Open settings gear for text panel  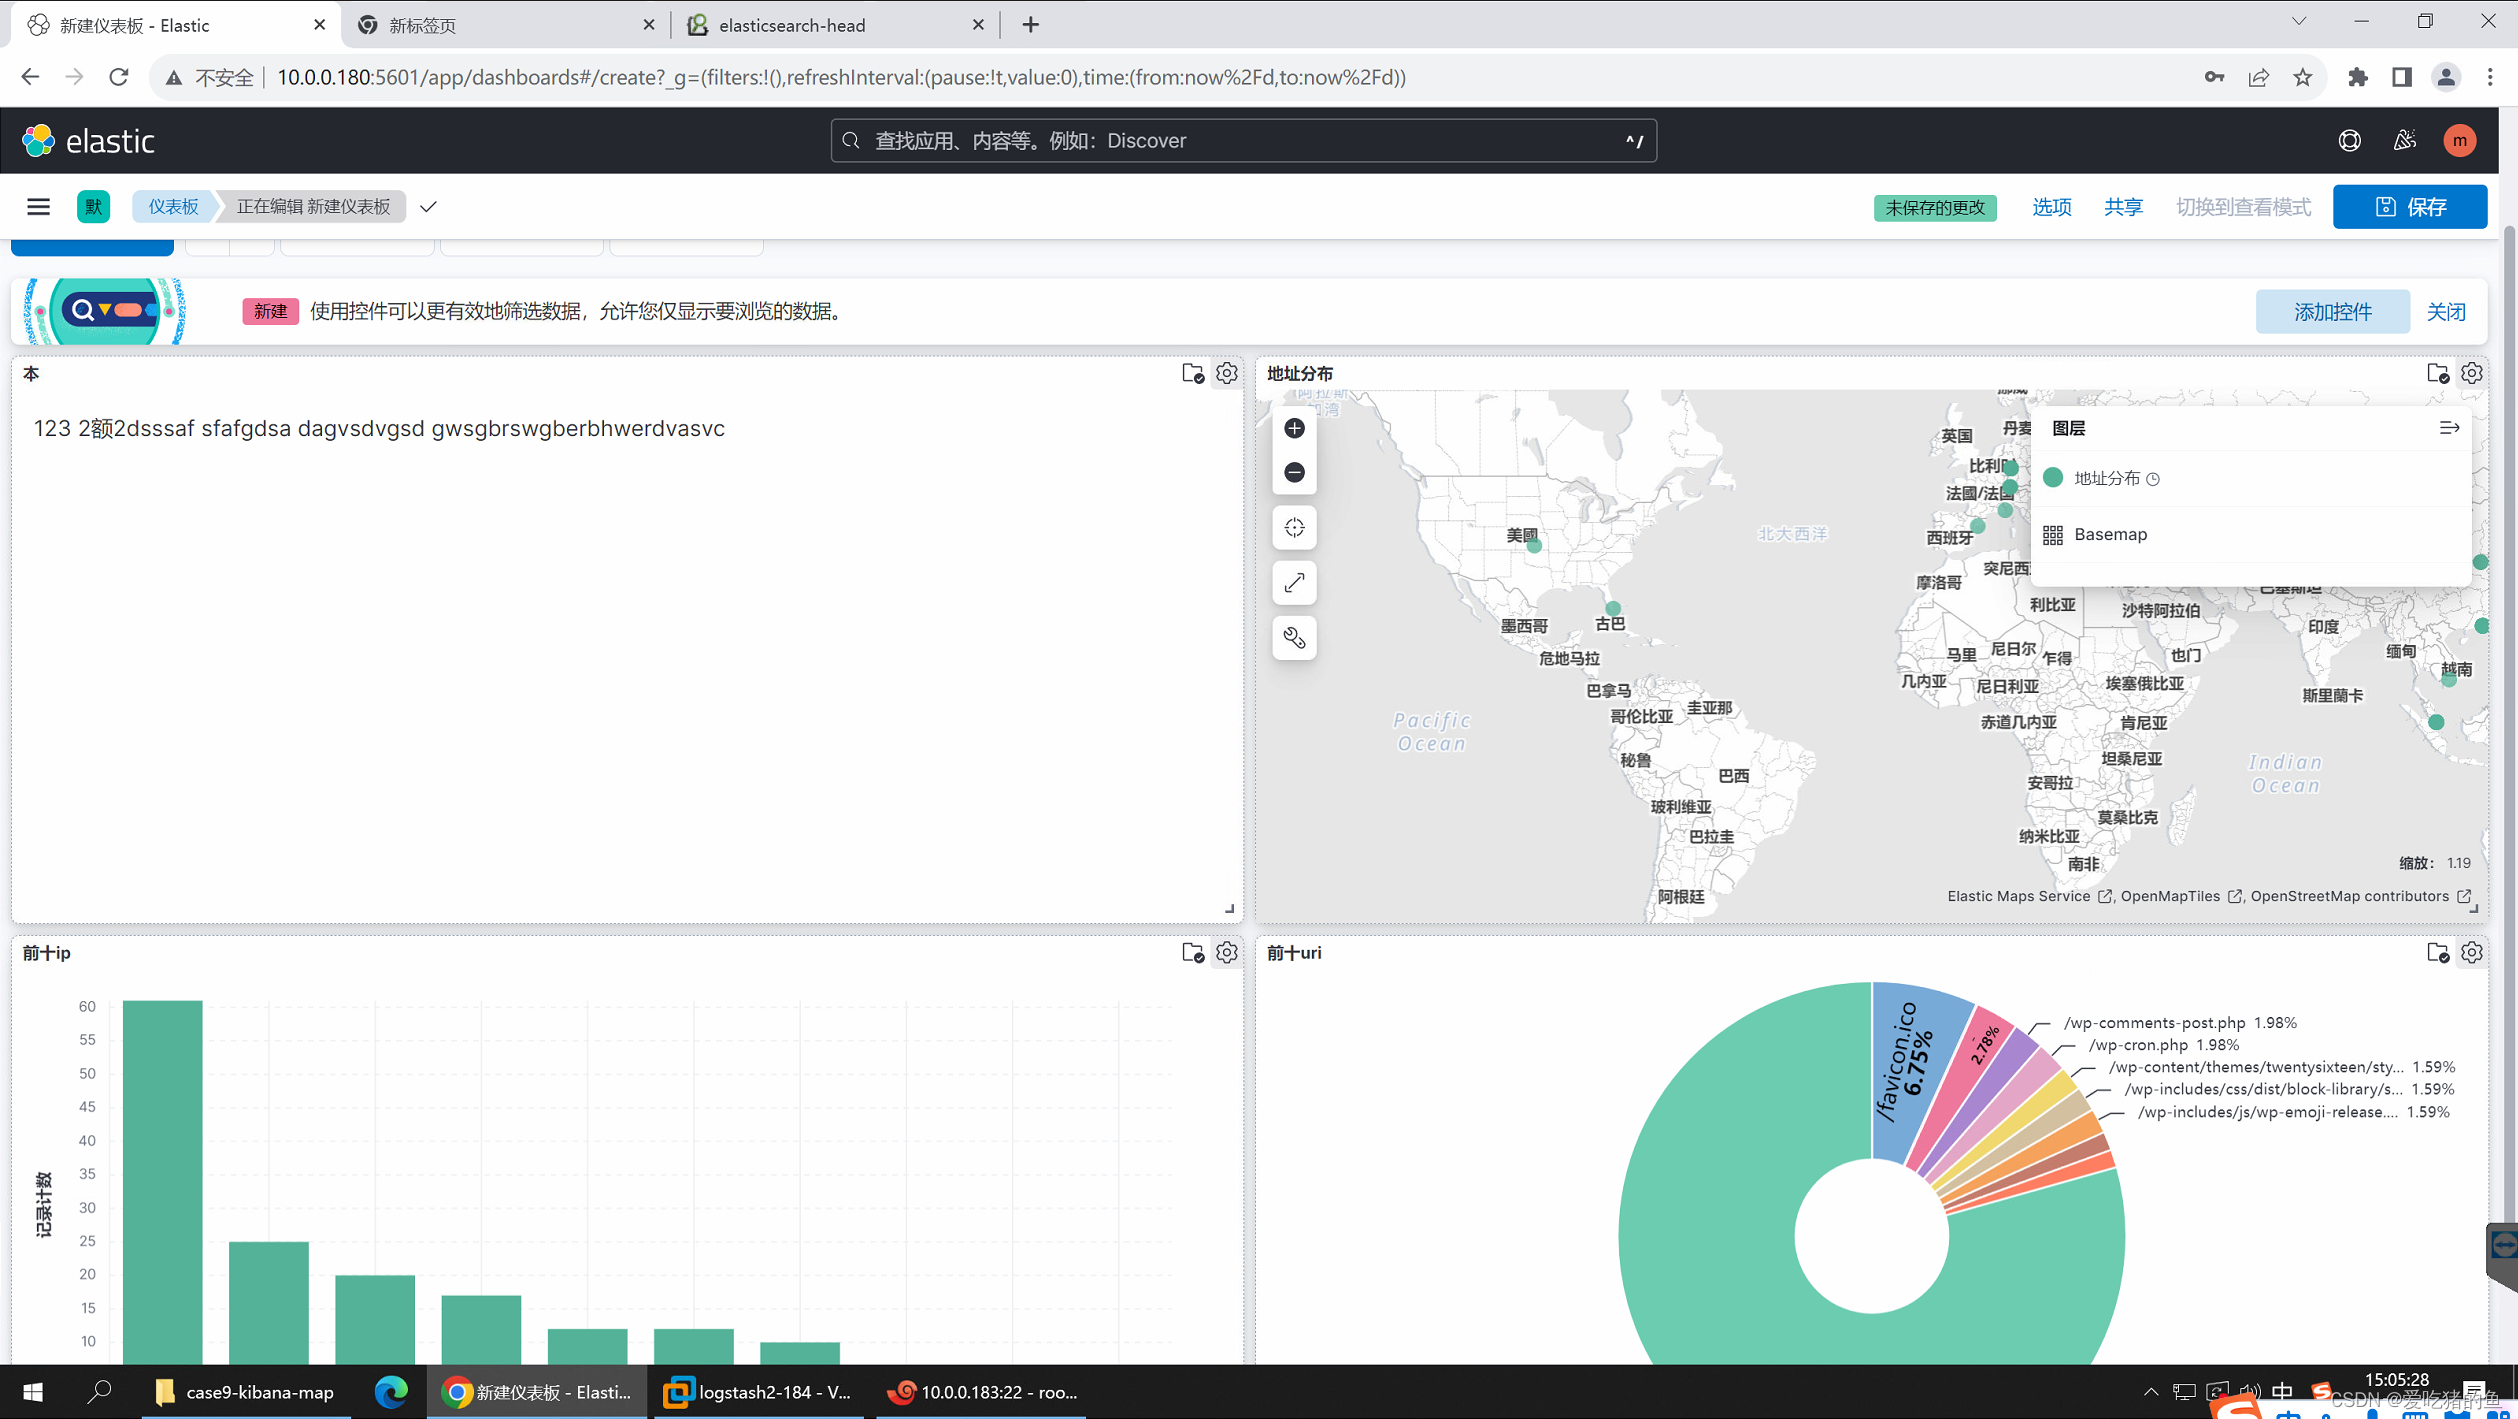coord(1226,373)
